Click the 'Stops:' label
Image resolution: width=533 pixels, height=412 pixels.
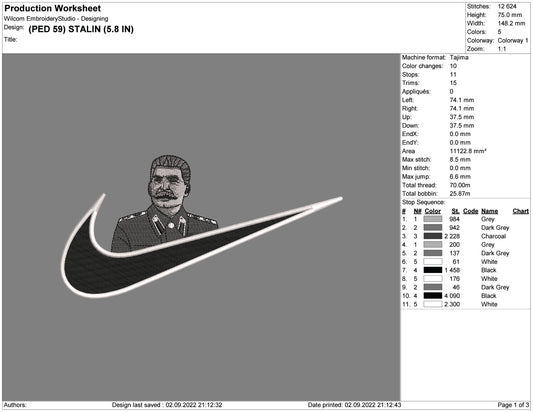[x=411, y=74]
